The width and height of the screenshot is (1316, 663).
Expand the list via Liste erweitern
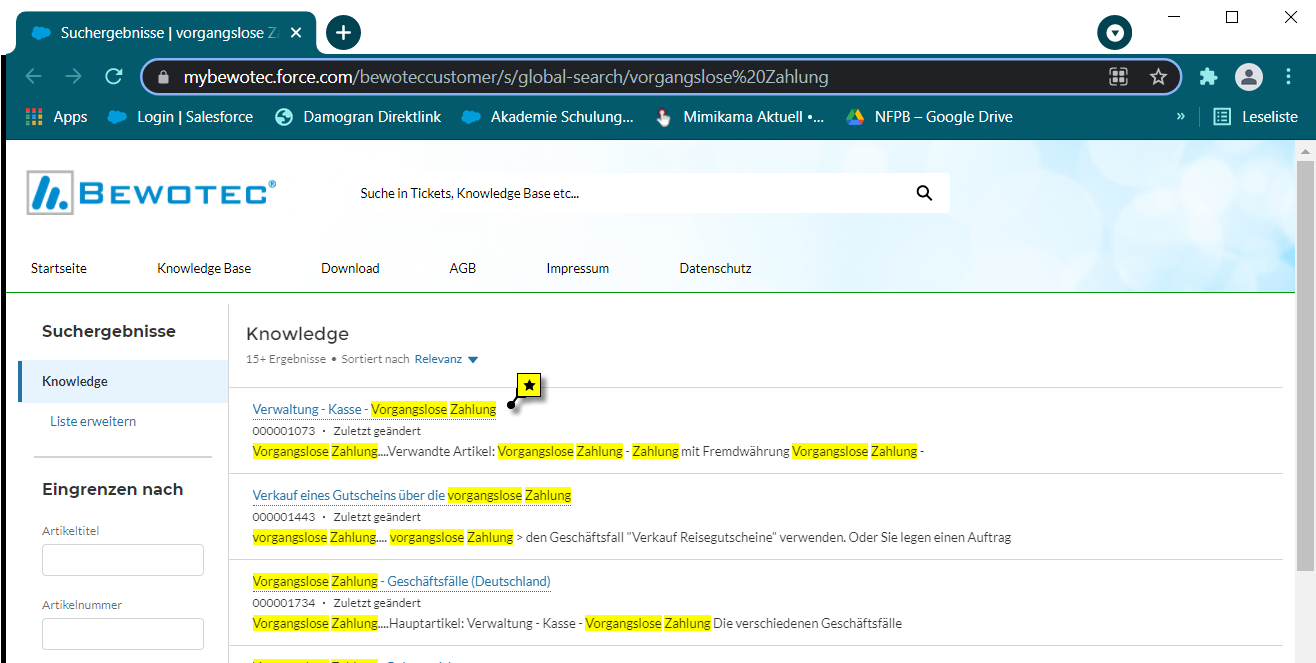(x=93, y=421)
